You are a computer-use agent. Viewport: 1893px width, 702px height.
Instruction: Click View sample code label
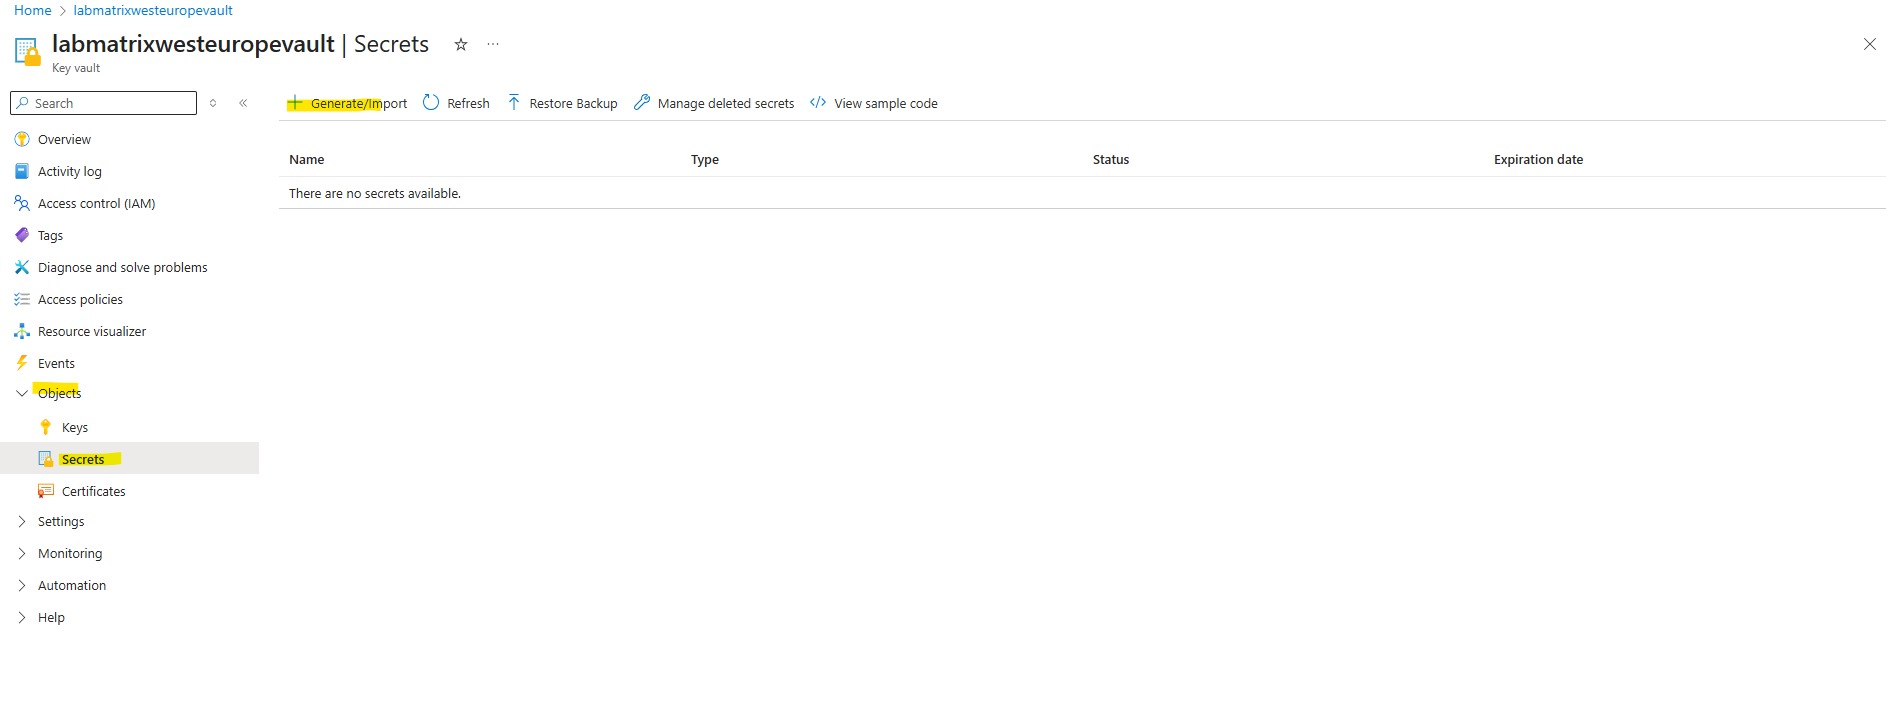[886, 103]
